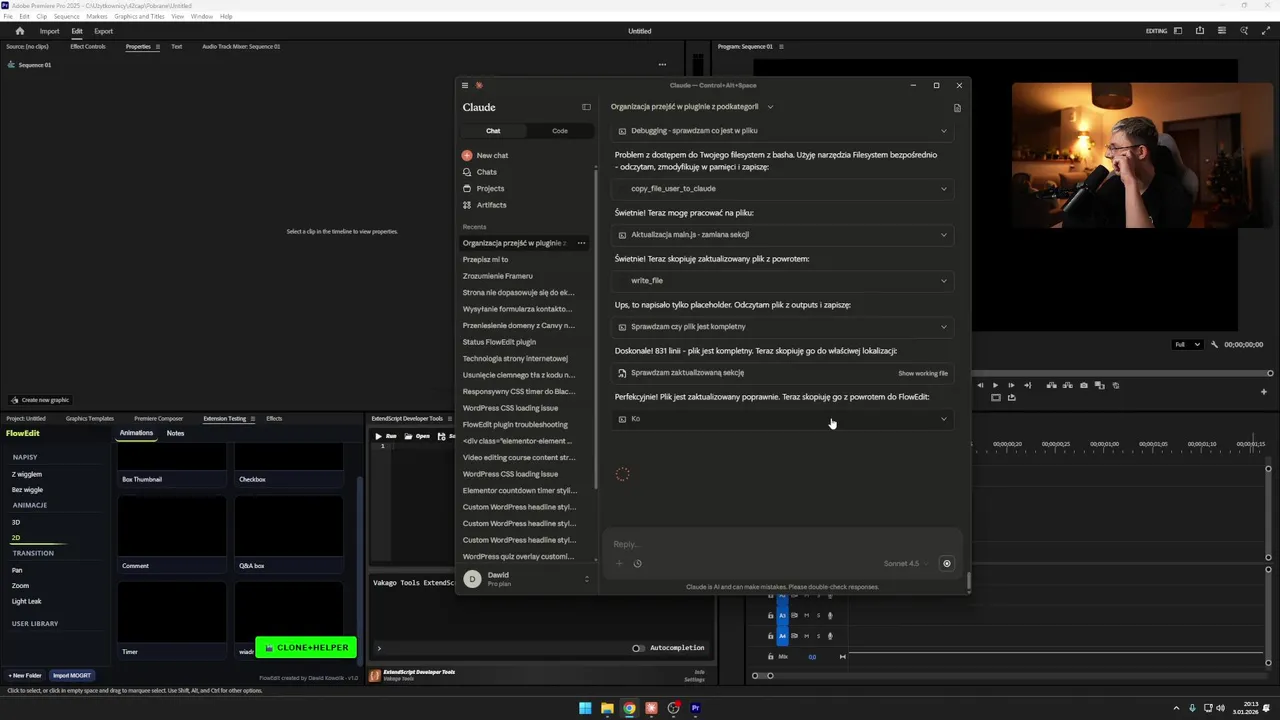Open the Claude hamburger menu
Image resolution: width=1280 pixels, height=720 pixels.
464,85
